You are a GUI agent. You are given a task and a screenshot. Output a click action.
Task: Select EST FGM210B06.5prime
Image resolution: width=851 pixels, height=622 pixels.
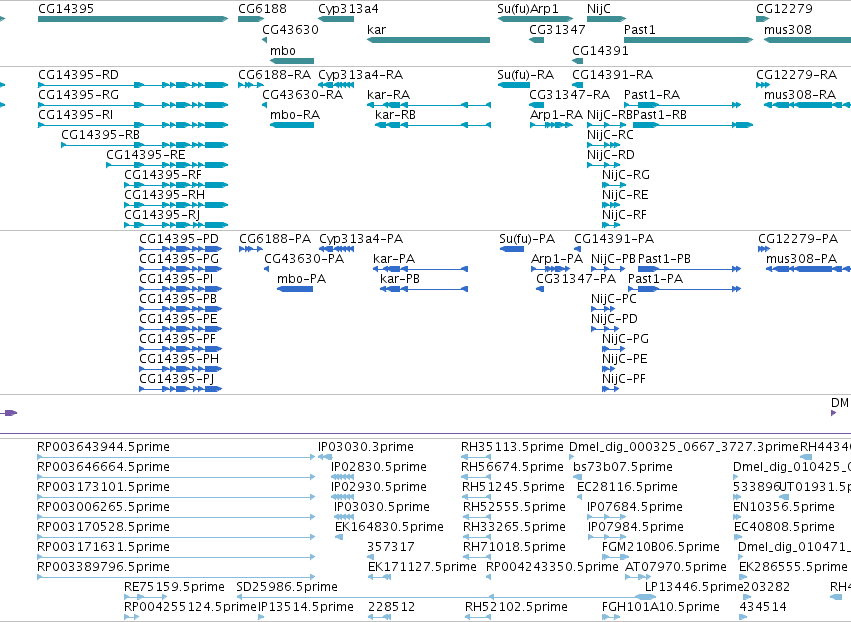(x=661, y=547)
